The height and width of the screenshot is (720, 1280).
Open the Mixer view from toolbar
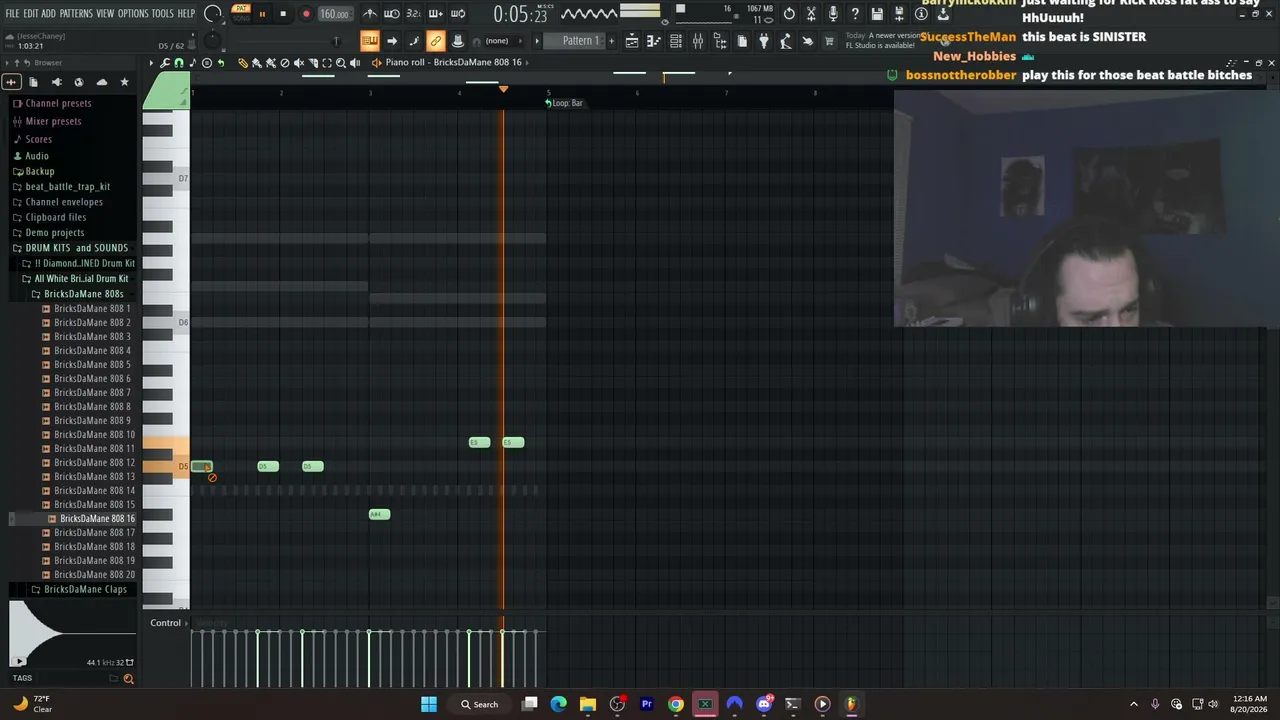[x=698, y=41]
